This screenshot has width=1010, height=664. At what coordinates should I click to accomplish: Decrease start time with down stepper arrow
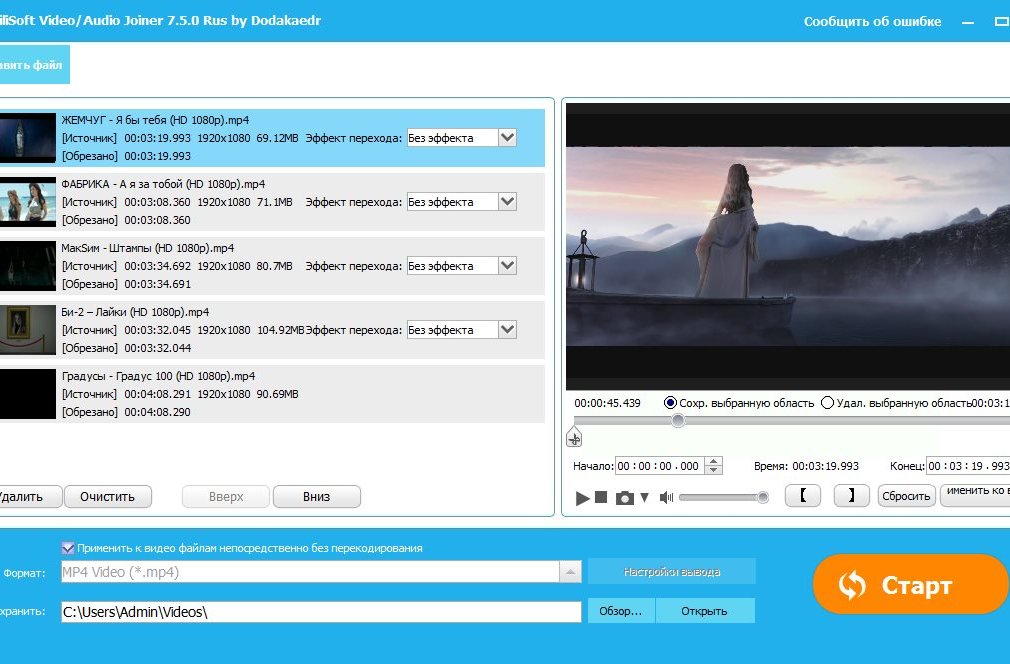pos(714,470)
